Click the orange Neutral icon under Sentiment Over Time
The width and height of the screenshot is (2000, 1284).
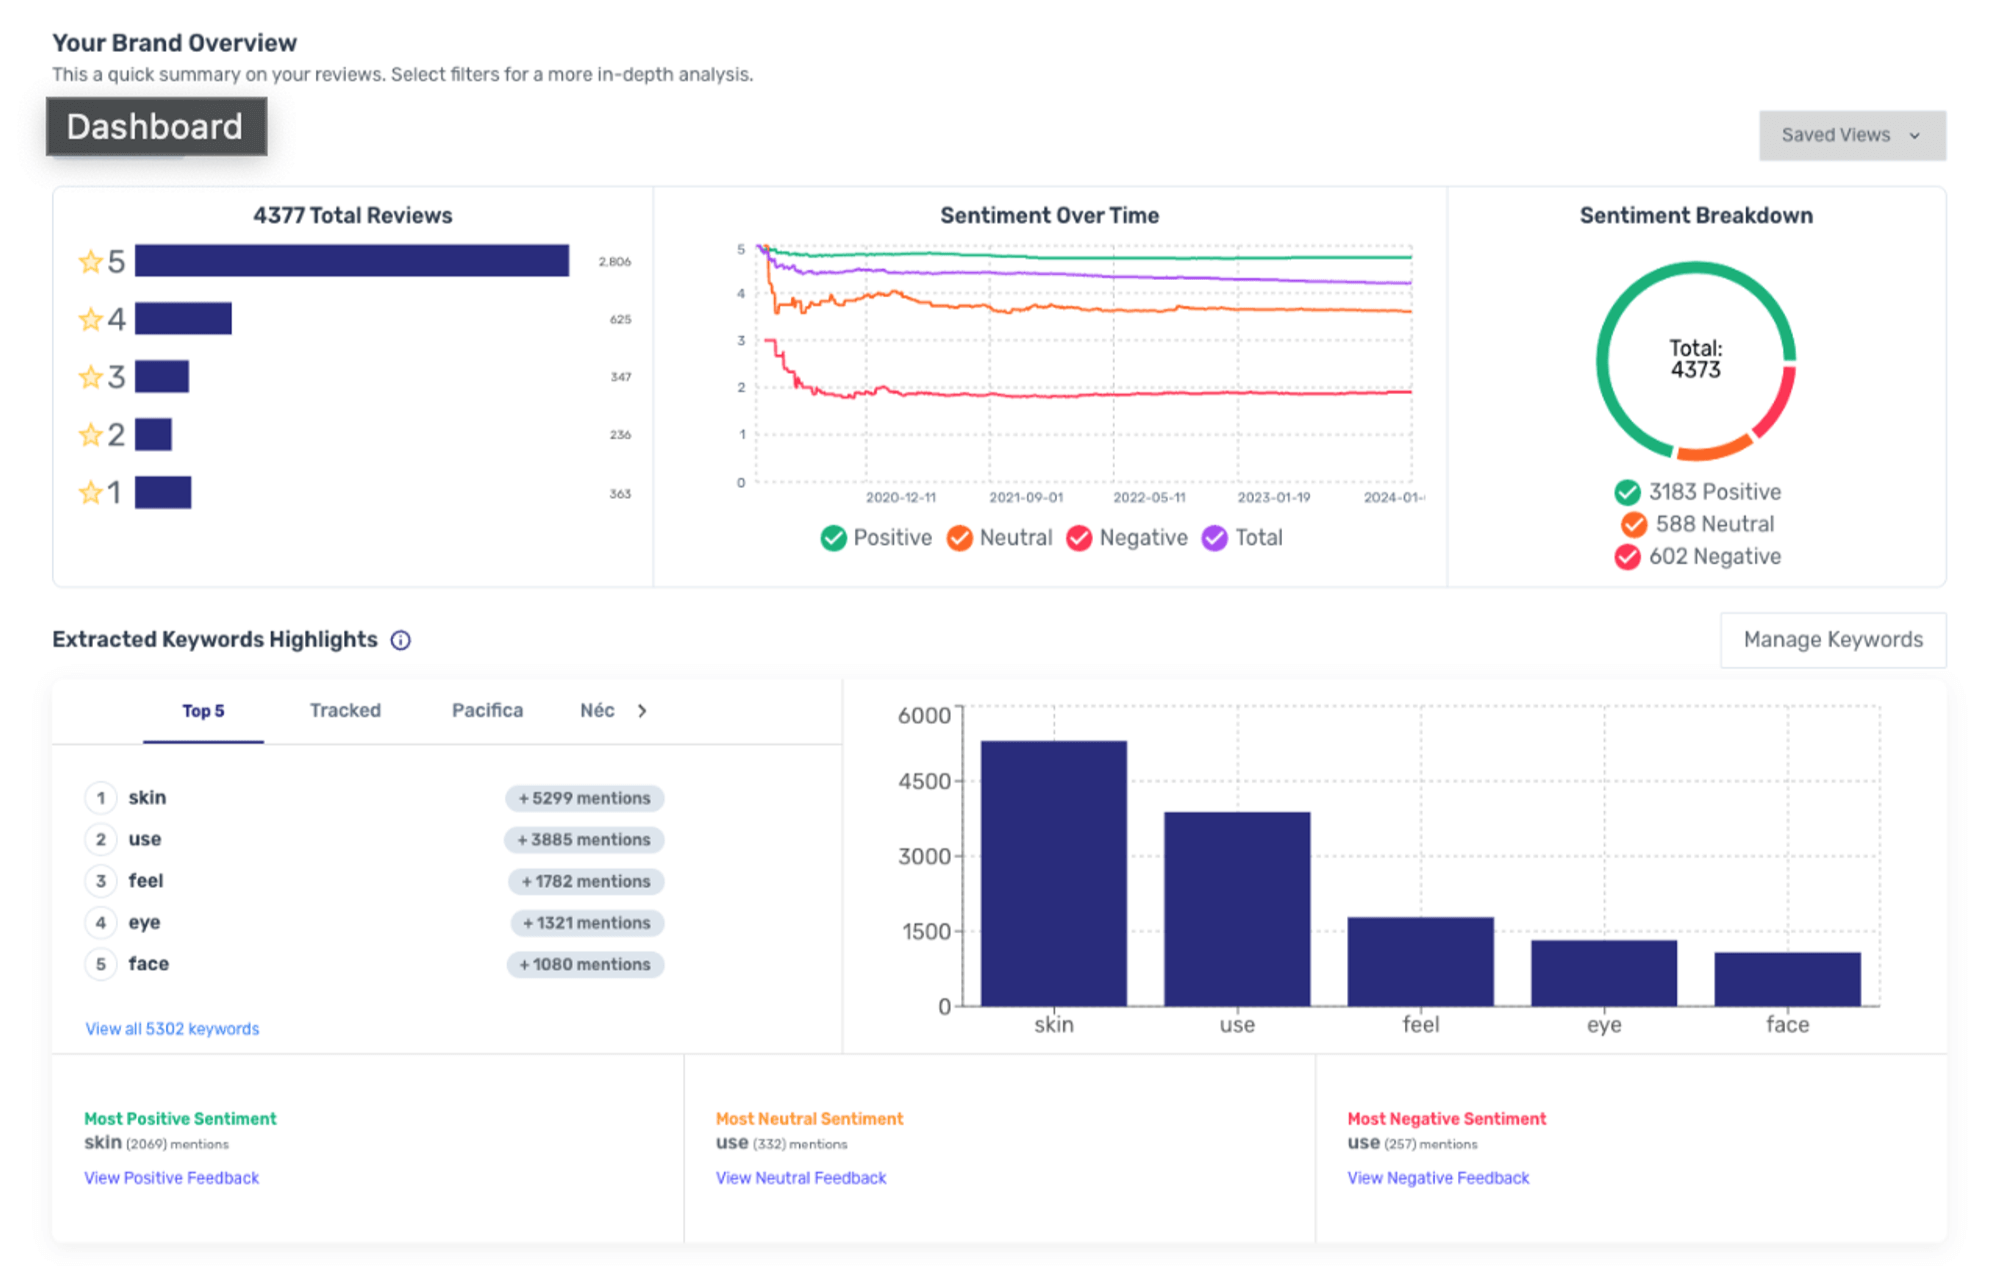[959, 538]
